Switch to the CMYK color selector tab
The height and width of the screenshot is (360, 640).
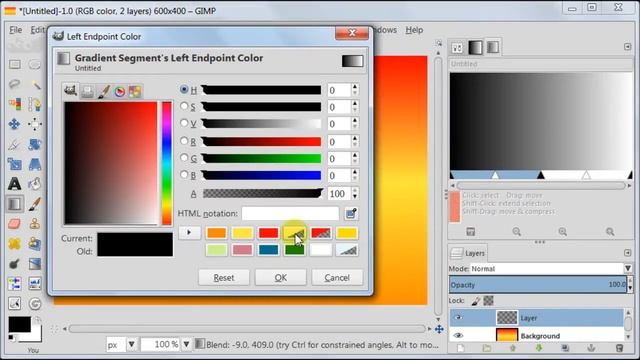[87, 91]
